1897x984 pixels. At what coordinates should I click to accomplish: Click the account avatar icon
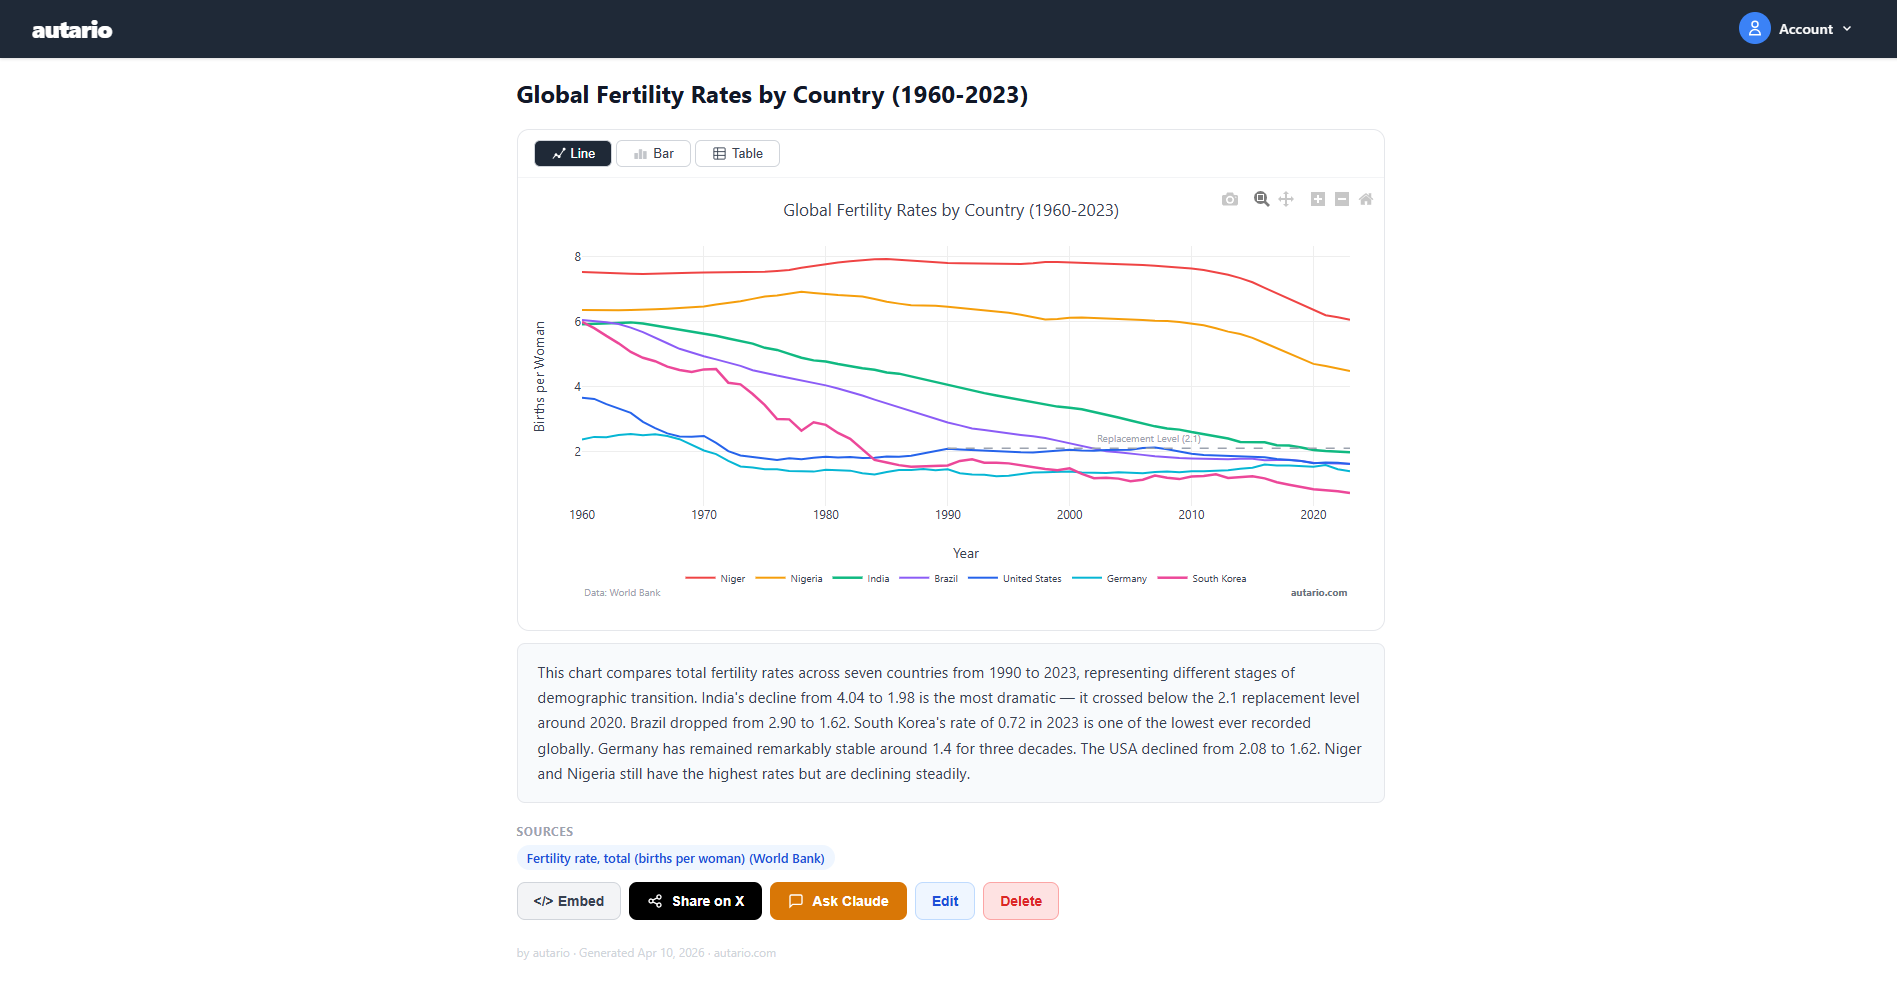1755,28
